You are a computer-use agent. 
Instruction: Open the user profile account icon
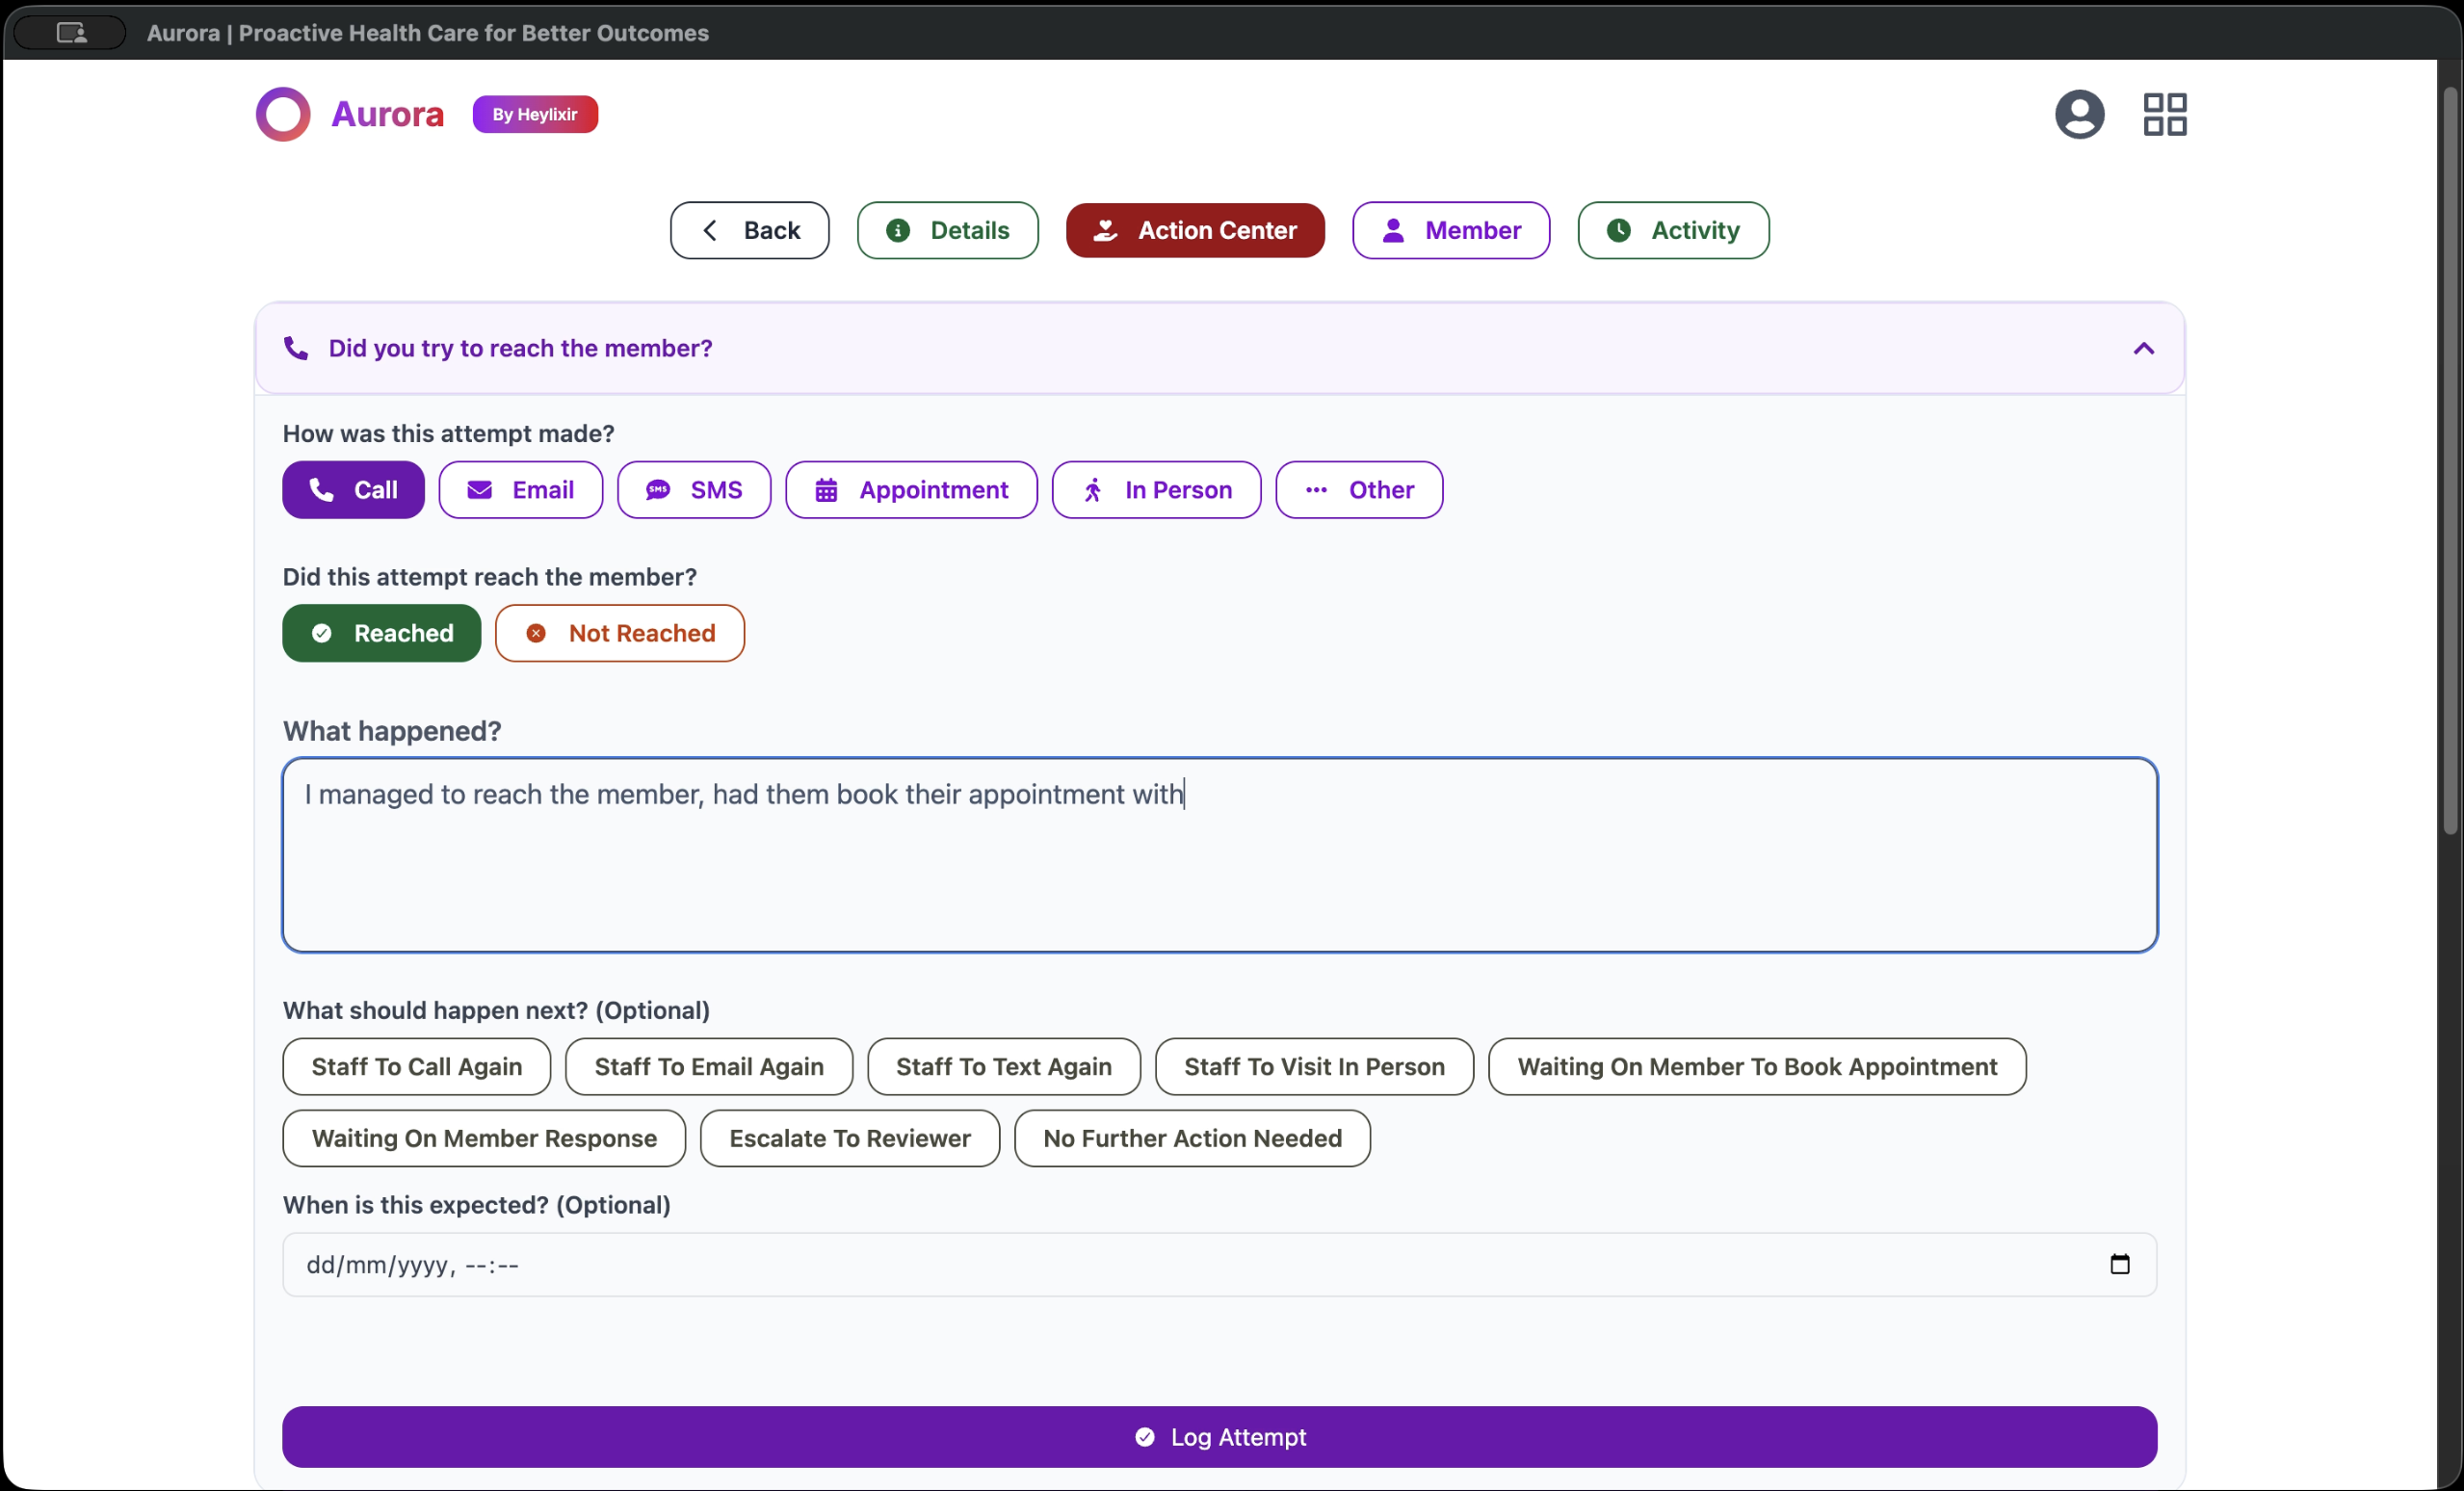2079,114
